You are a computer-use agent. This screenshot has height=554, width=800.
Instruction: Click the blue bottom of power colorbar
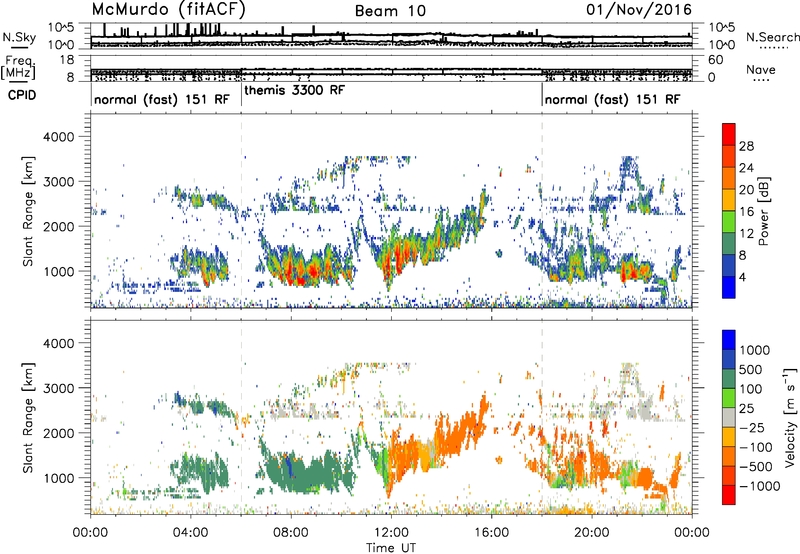[x=729, y=287]
